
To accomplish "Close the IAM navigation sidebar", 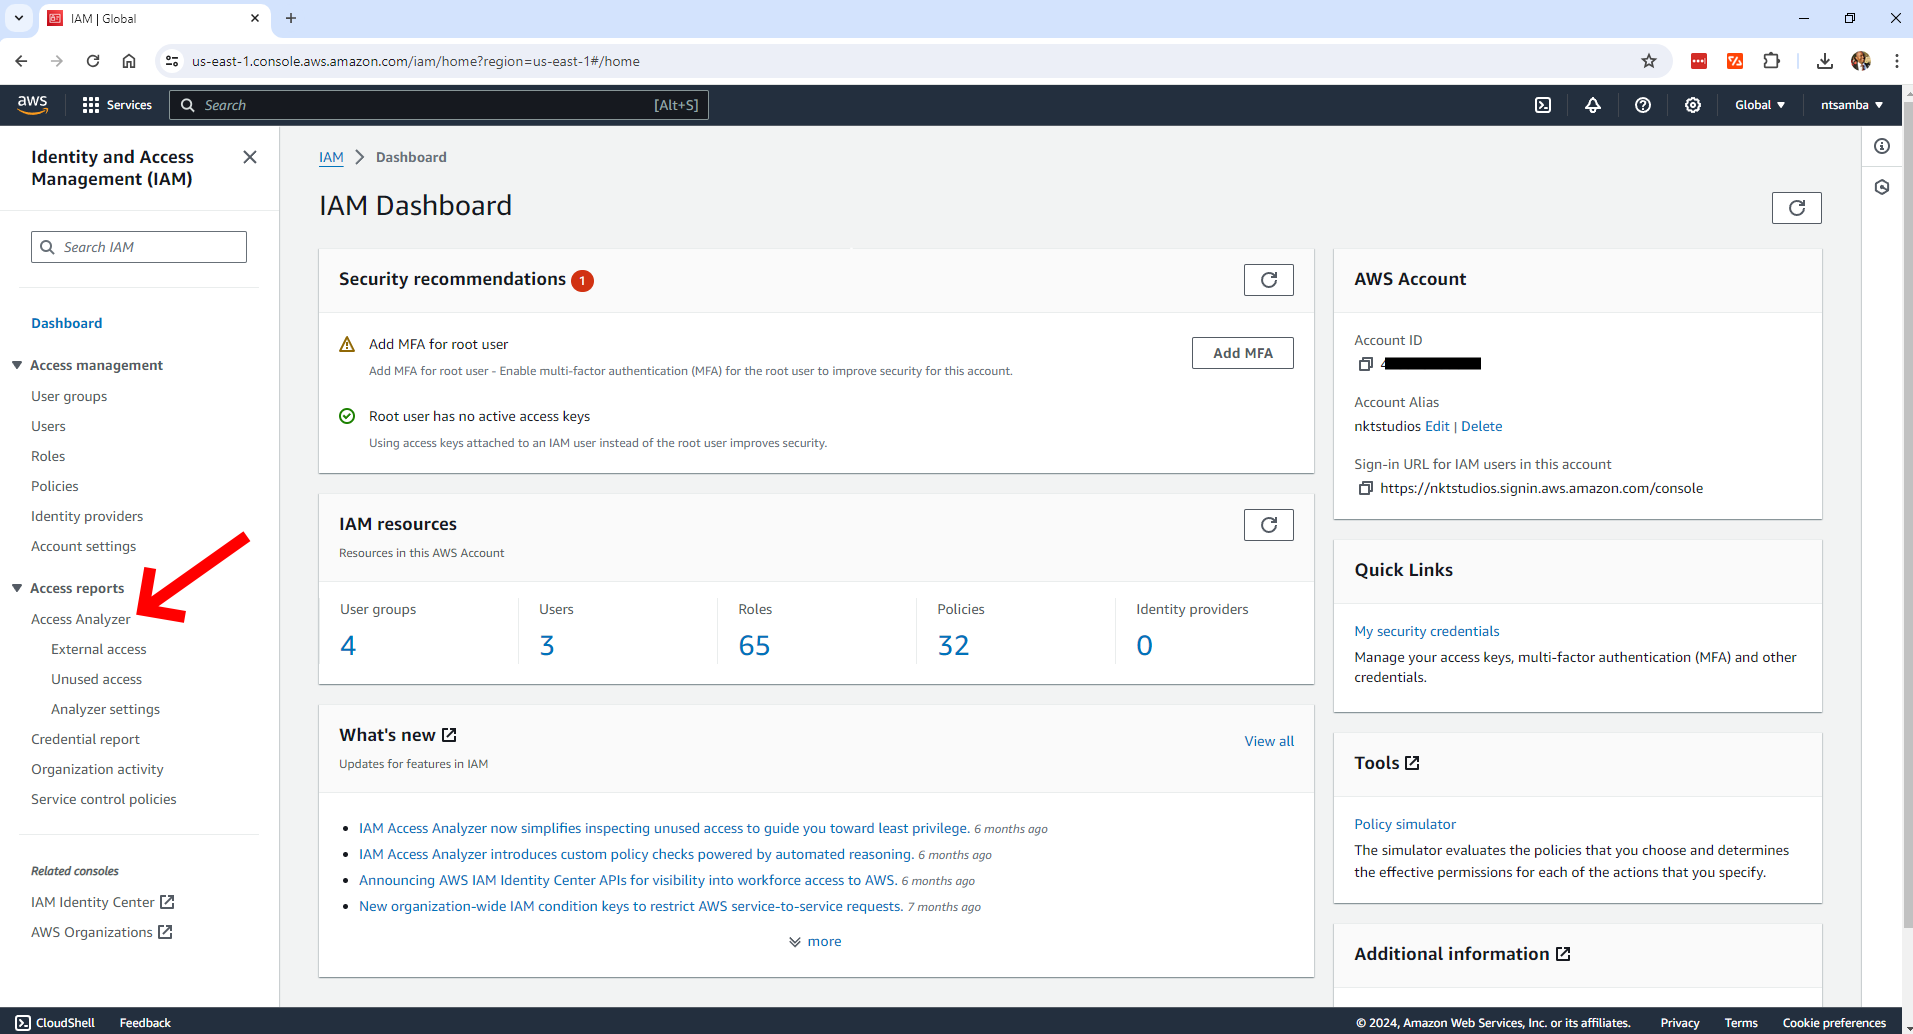I will [250, 157].
